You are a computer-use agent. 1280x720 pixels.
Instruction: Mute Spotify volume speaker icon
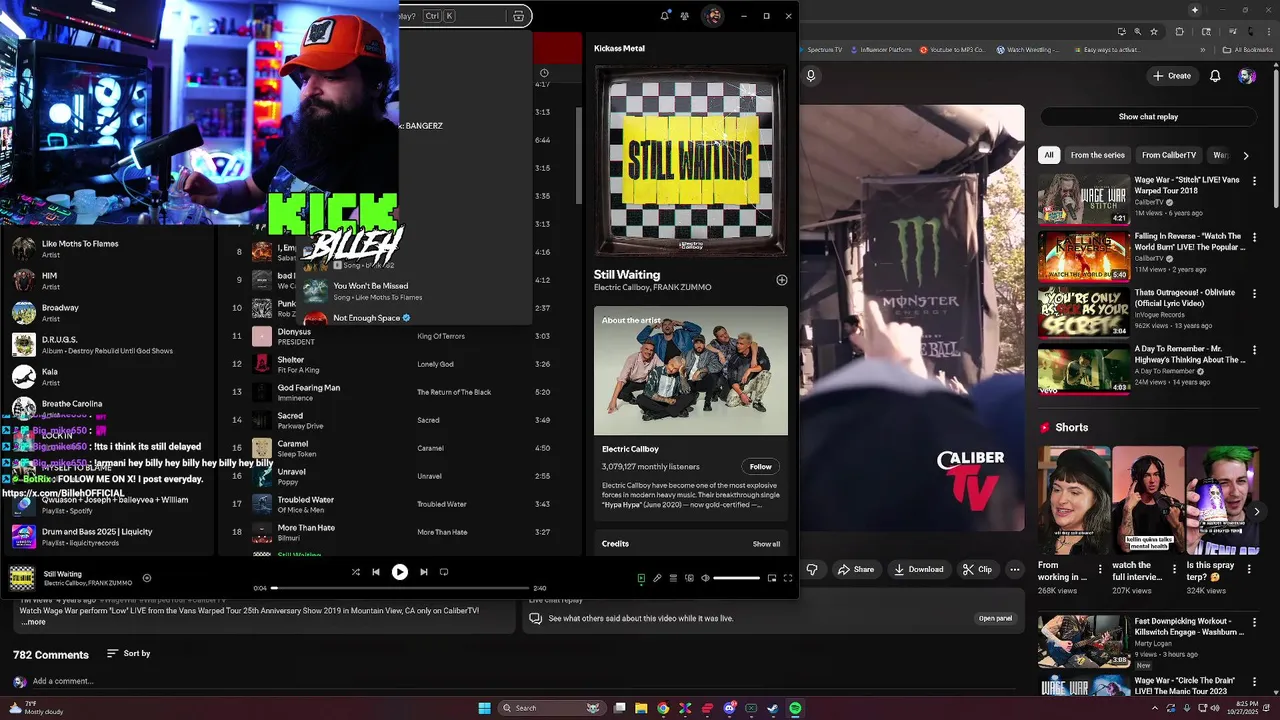pyautogui.click(x=705, y=578)
